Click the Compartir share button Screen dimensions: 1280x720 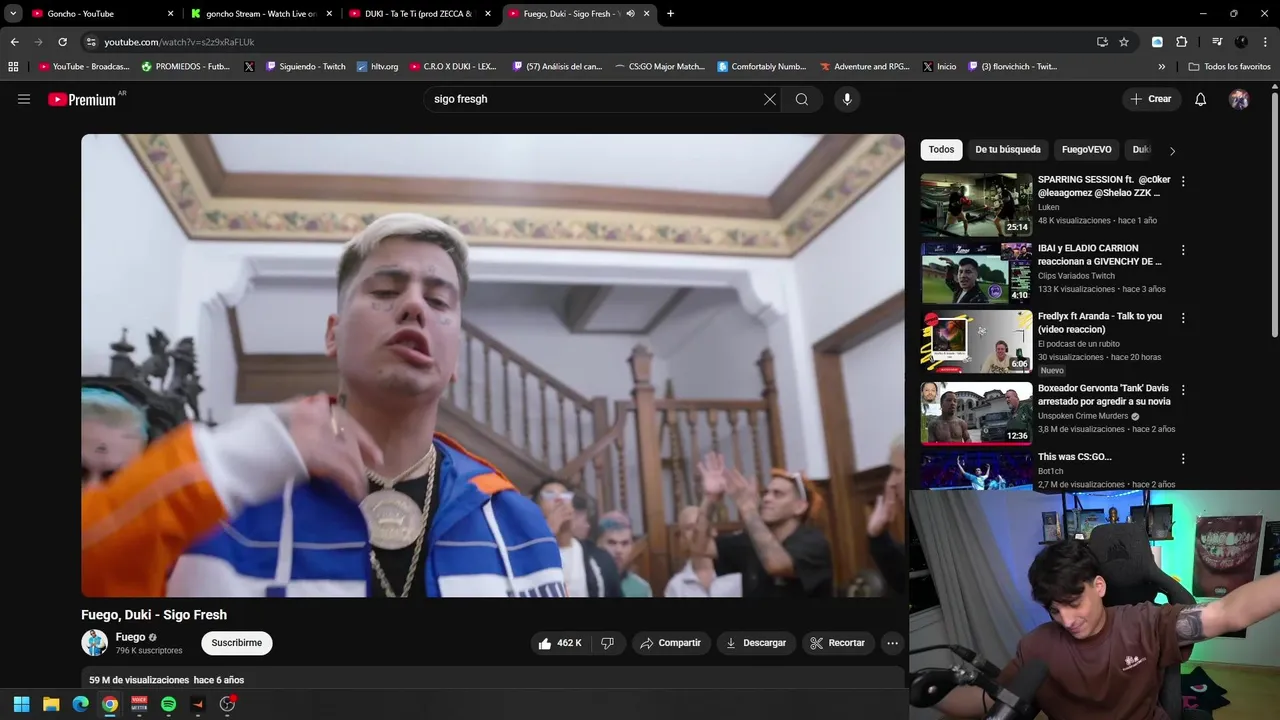pos(671,643)
